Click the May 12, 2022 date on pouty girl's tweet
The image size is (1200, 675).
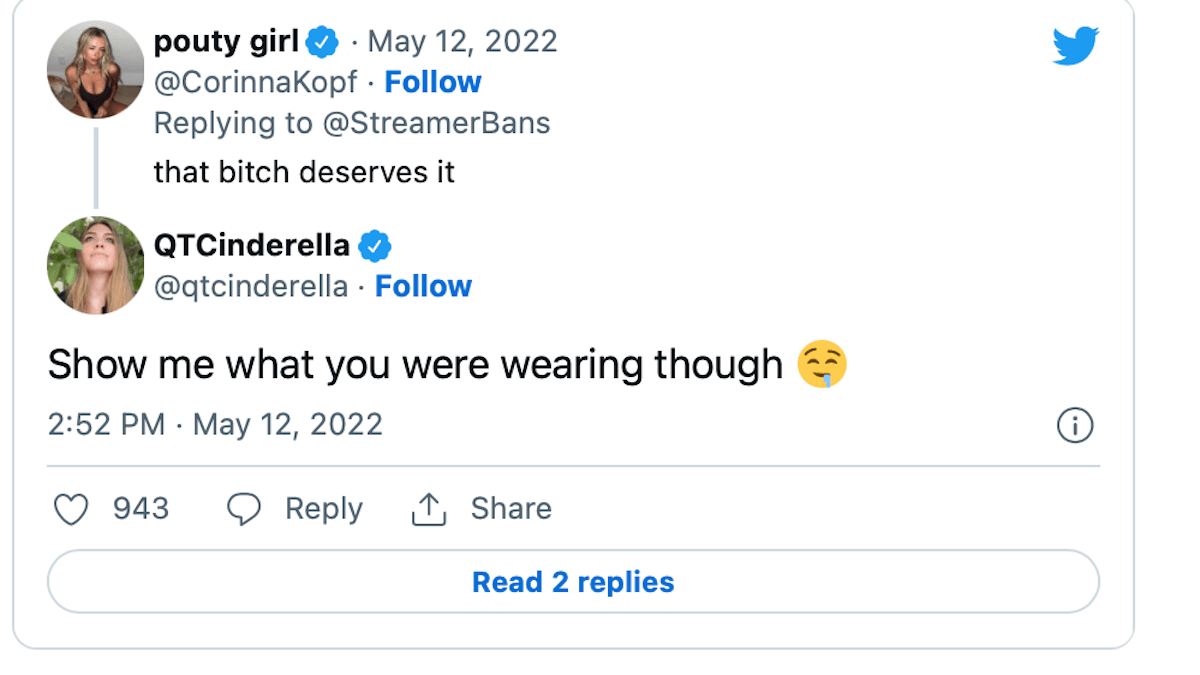(x=463, y=41)
